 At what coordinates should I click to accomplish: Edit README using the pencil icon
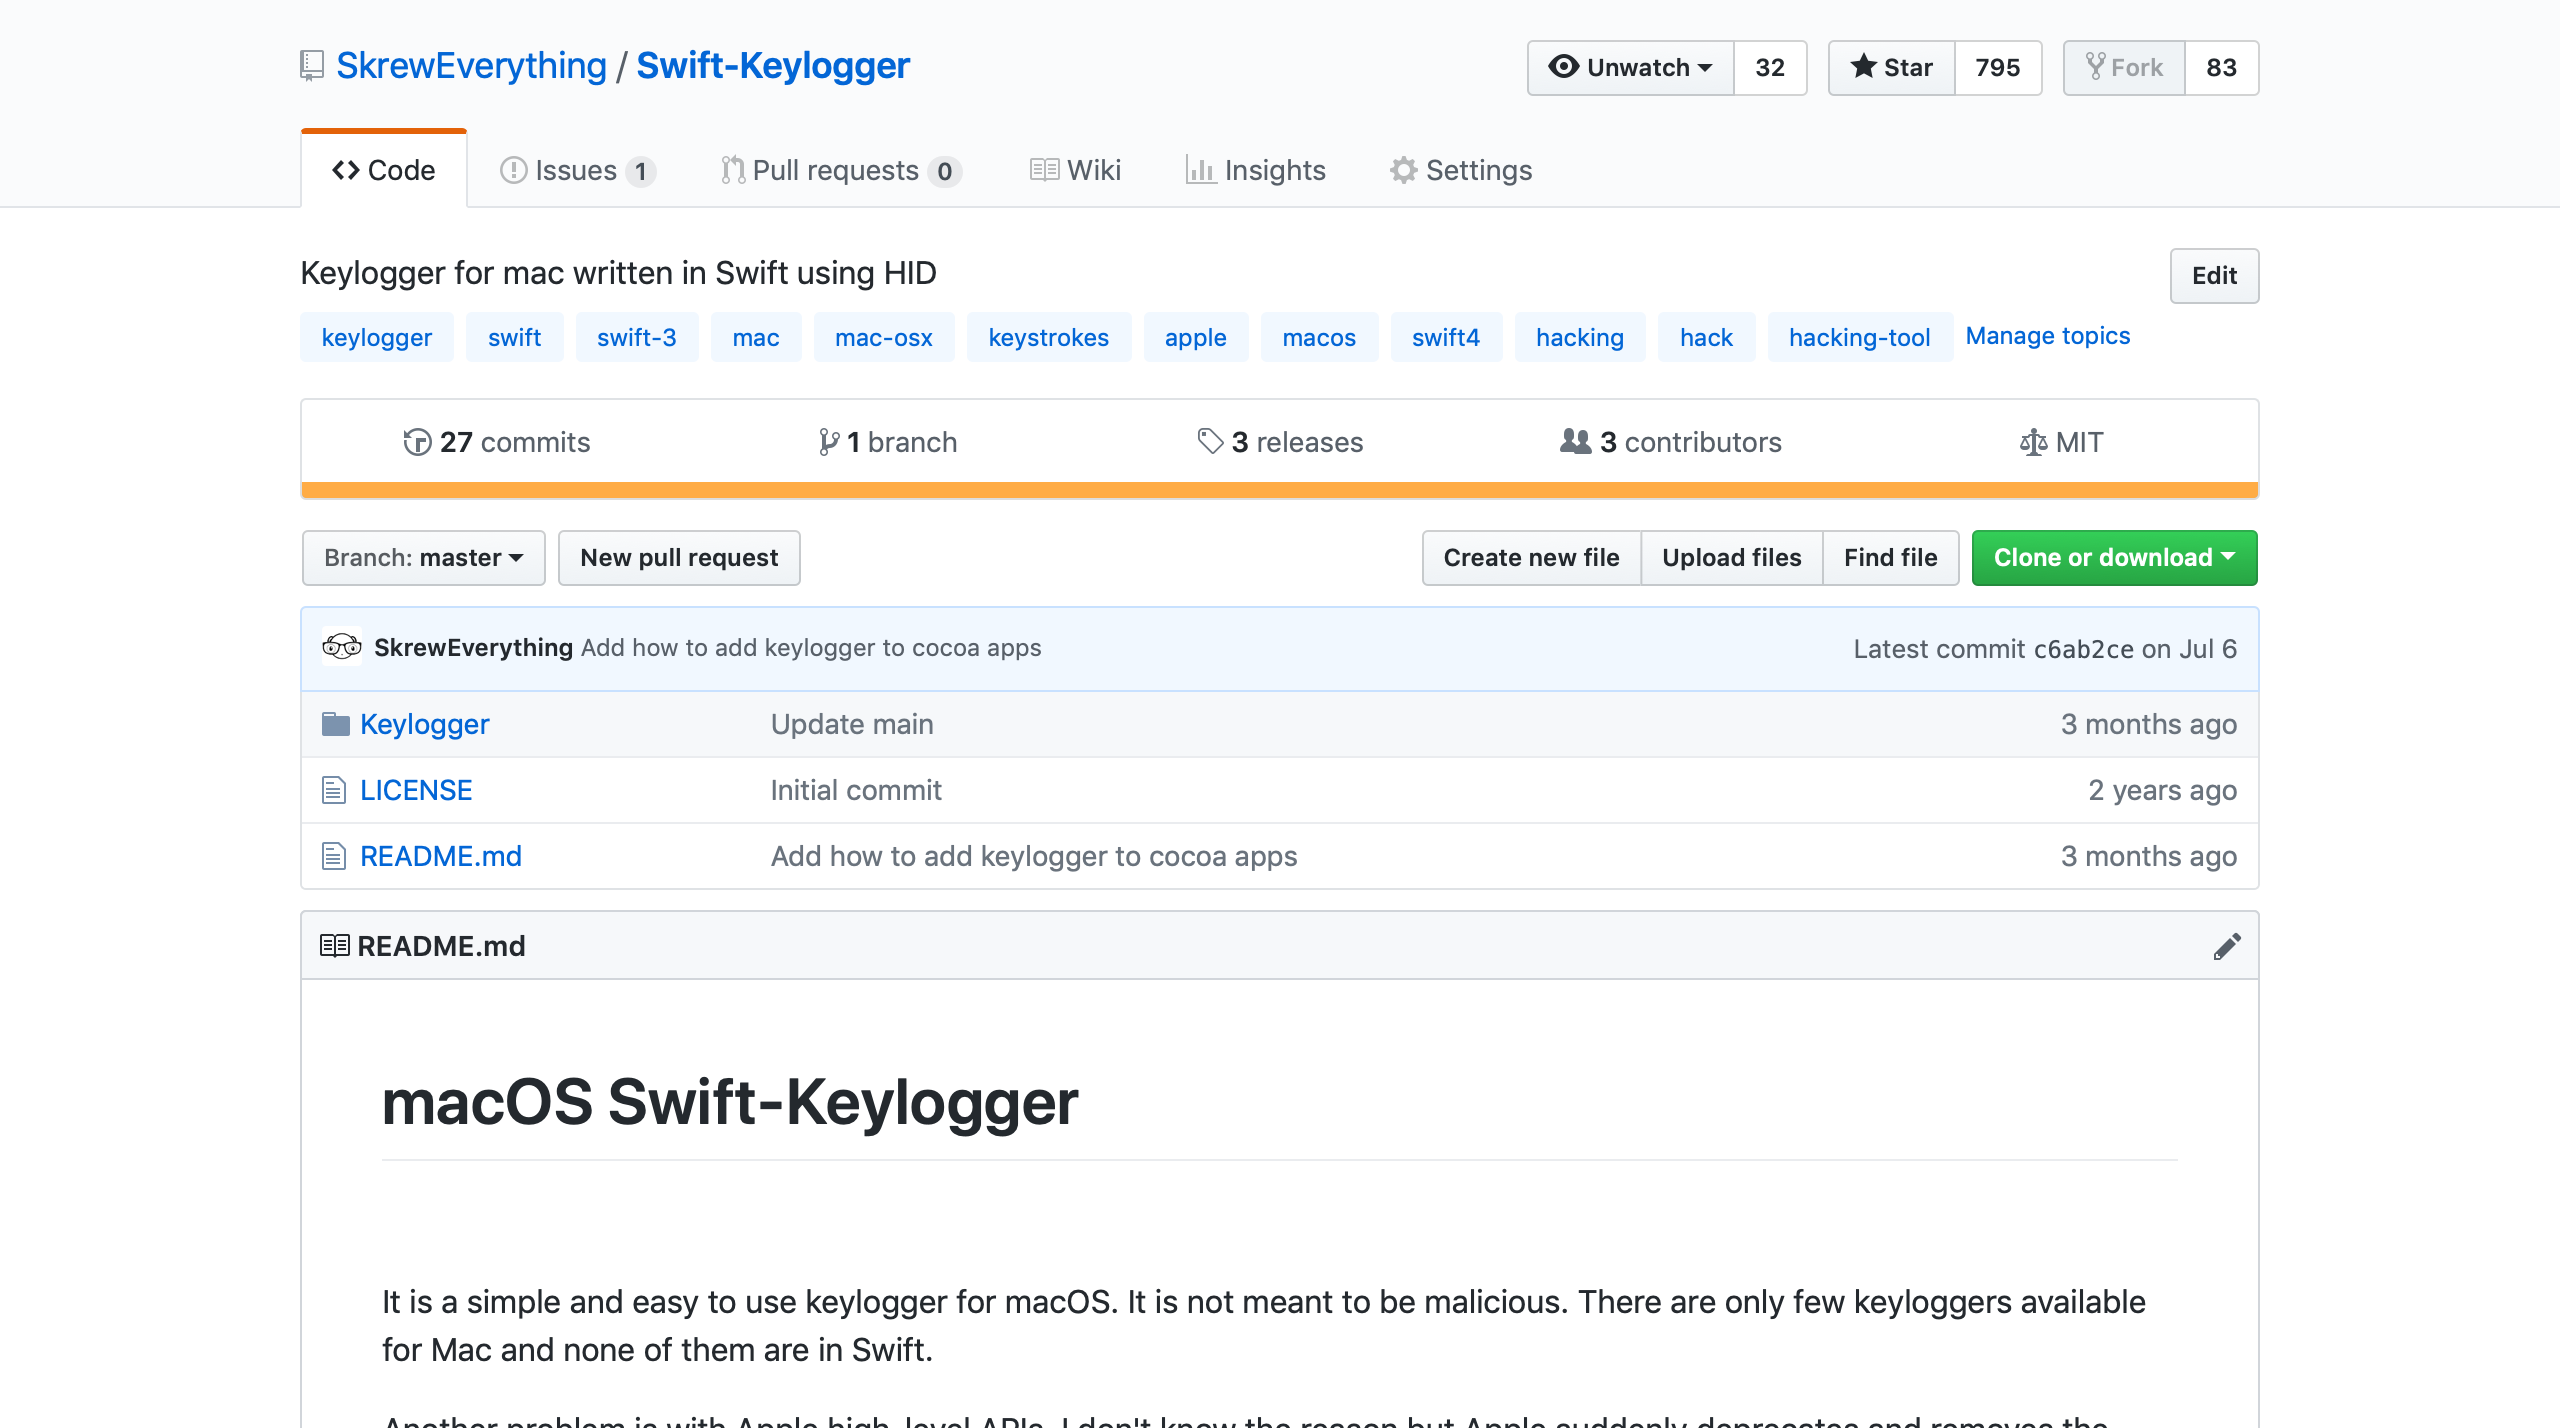tap(2227, 946)
